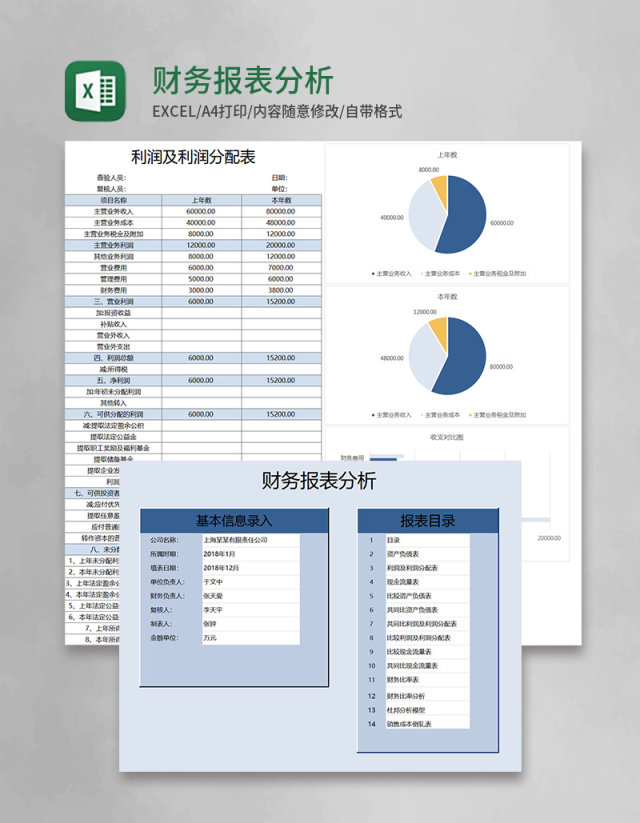Click the 填表日期 field showing 2018年12月
This screenshot has width=640, height=823.
click(251, 568)
